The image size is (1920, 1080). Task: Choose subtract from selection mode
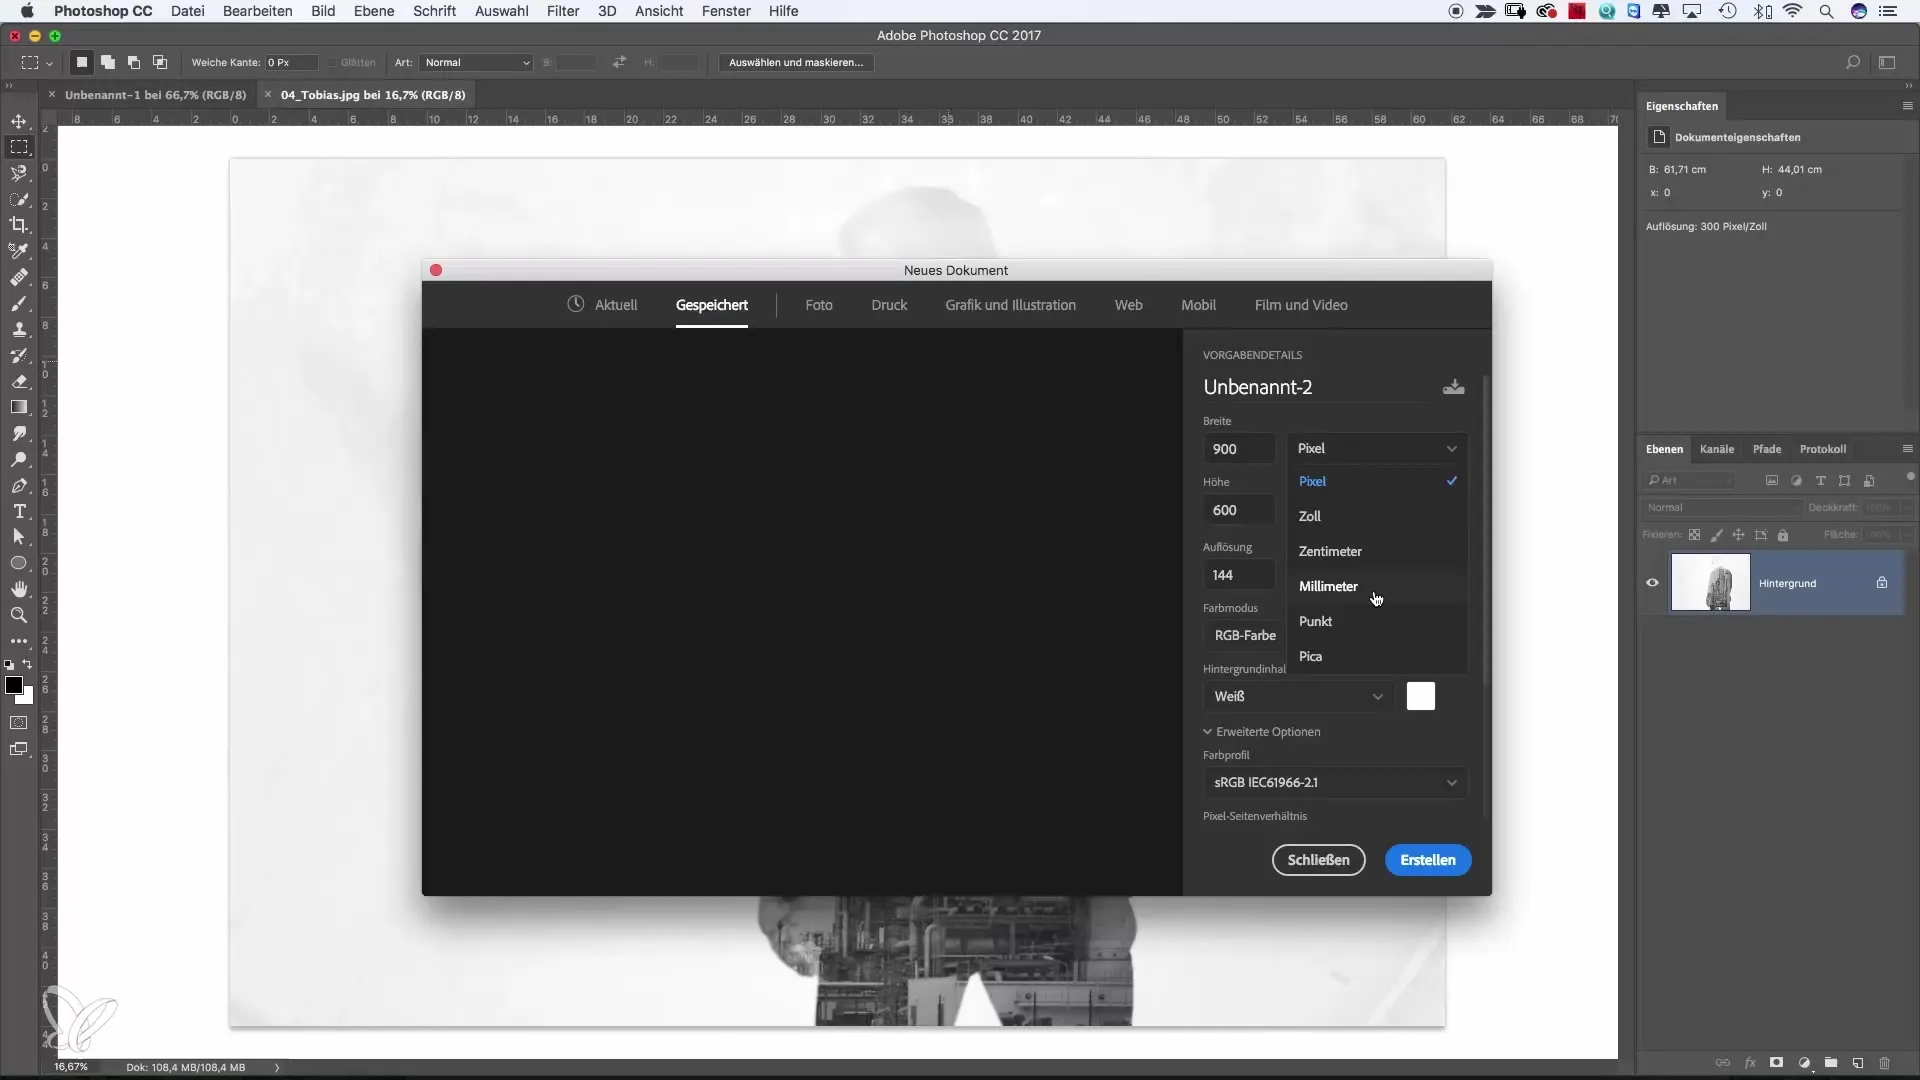tap(134, 62)
